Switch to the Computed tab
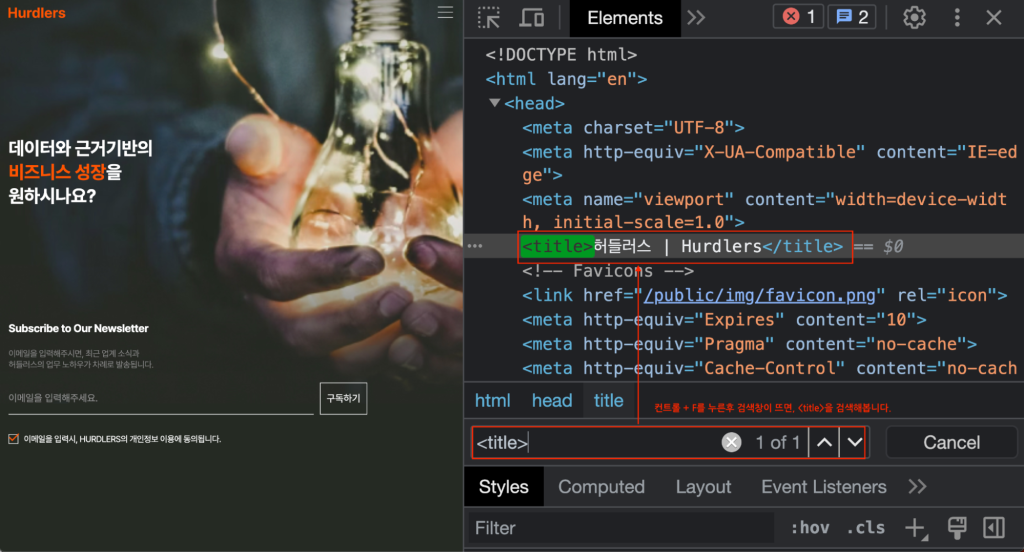1024x552 pixels. (x=601, y=487)
